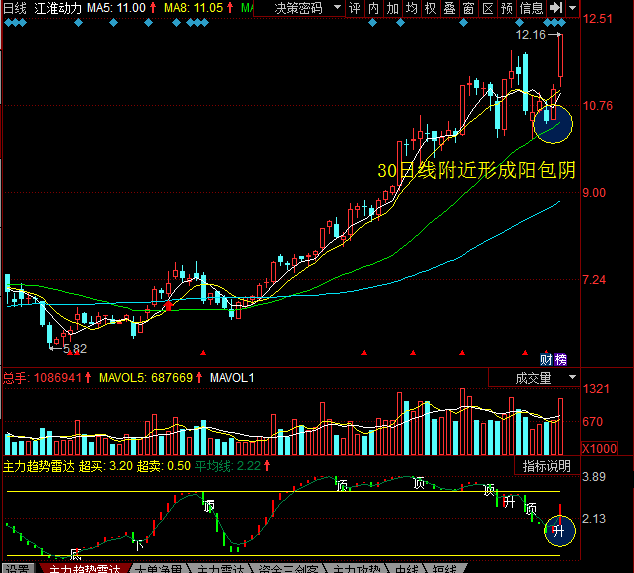Click the 670 volume axis label

[x=593, y=422]
